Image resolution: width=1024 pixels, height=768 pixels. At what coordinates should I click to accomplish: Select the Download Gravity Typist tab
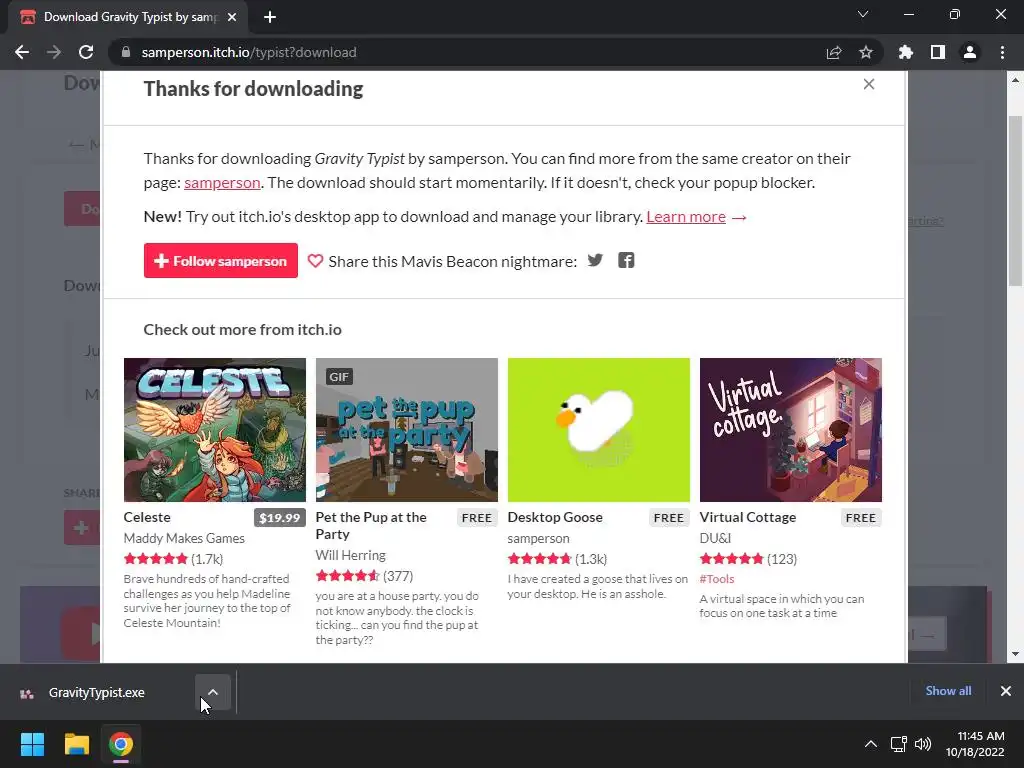tap(128, 17)
